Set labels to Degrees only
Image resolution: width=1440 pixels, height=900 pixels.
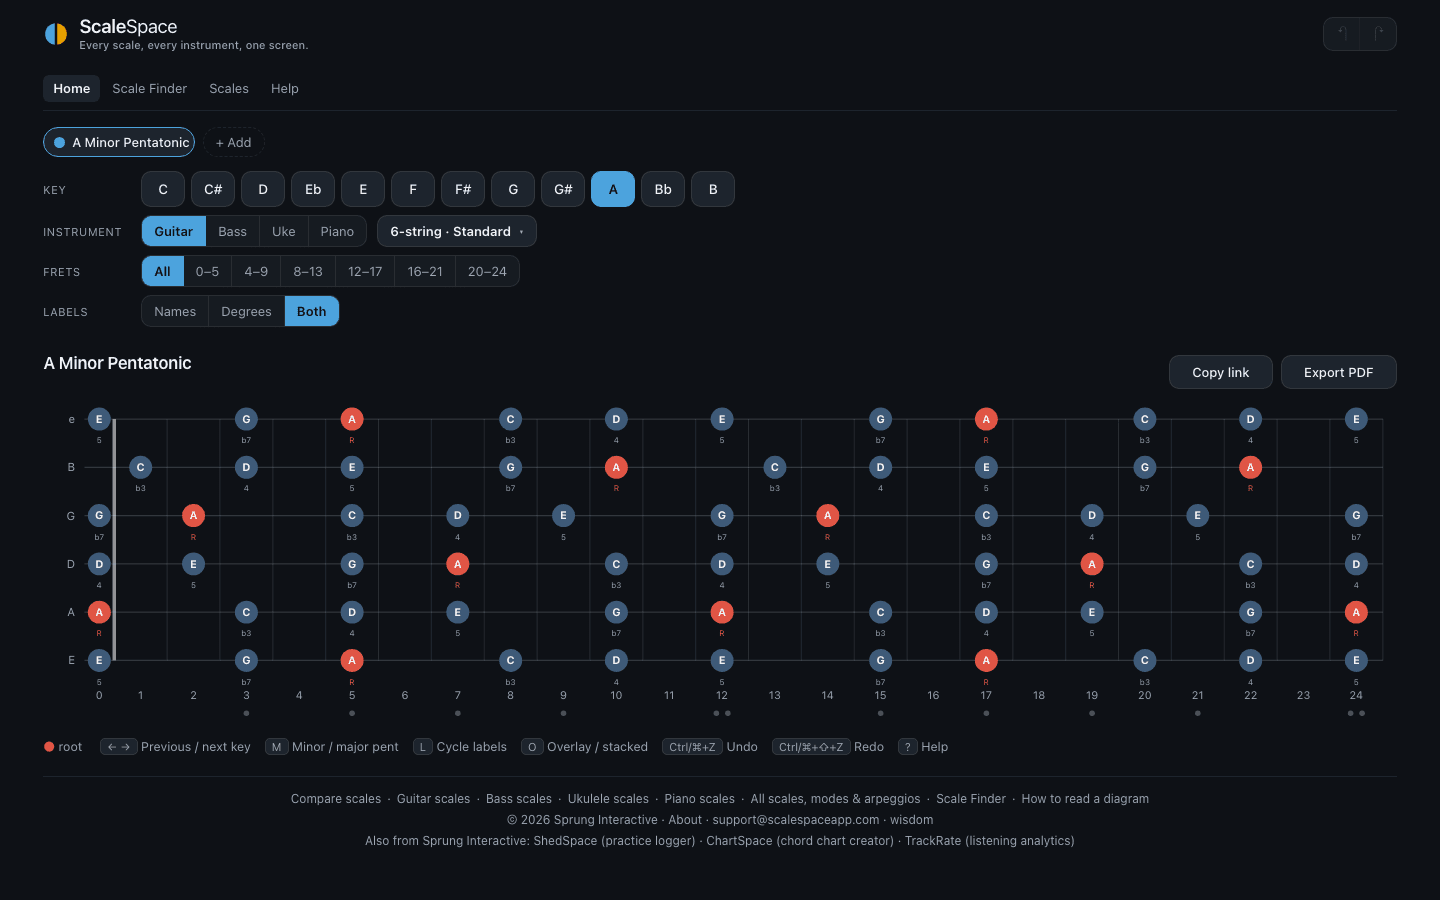tap(246, 311)
